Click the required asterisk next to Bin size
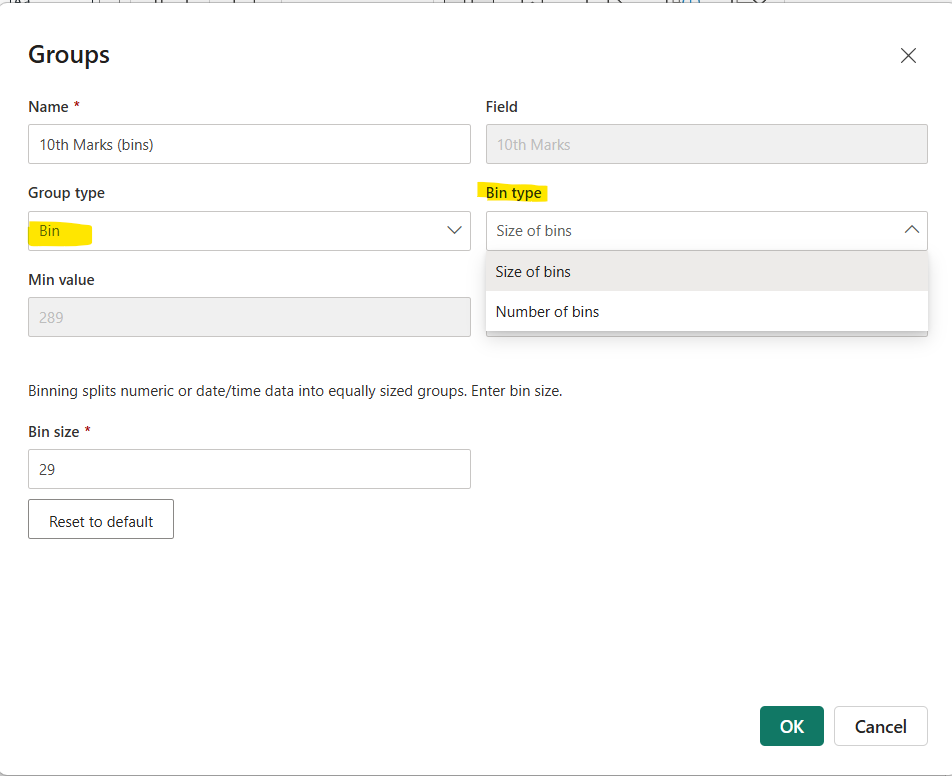 (88, 431)
